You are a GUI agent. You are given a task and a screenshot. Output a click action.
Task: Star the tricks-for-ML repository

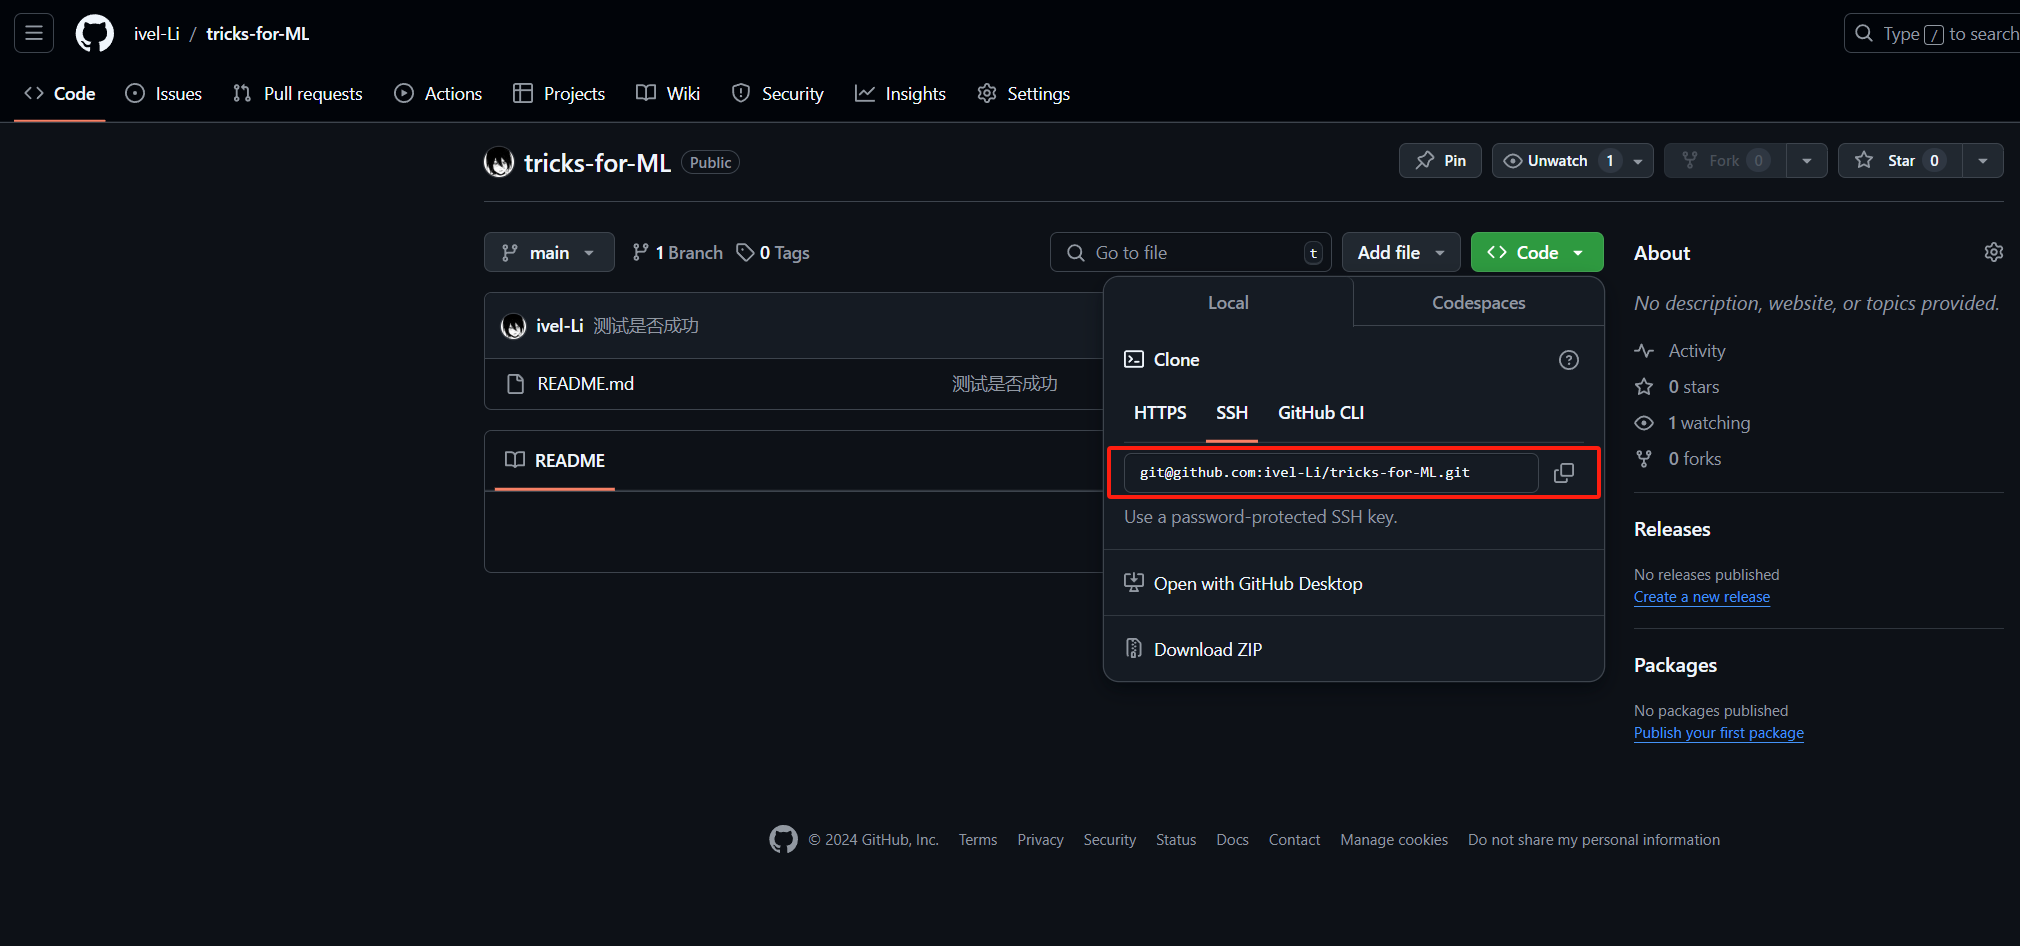point(1900,161)
